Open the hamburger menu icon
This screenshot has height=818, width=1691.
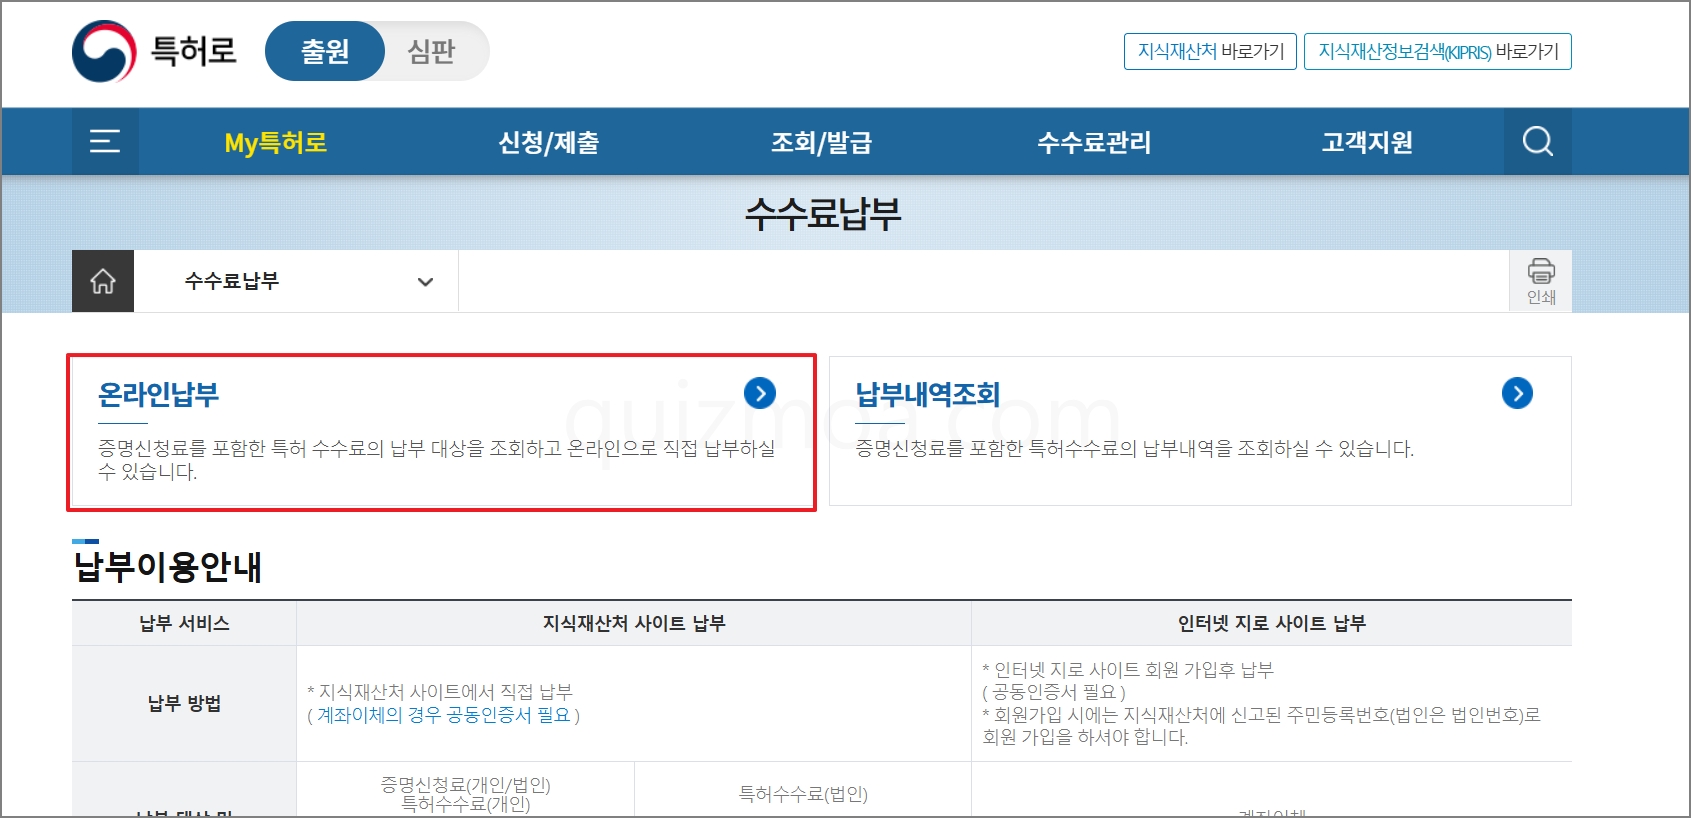(x=105, y=141)
